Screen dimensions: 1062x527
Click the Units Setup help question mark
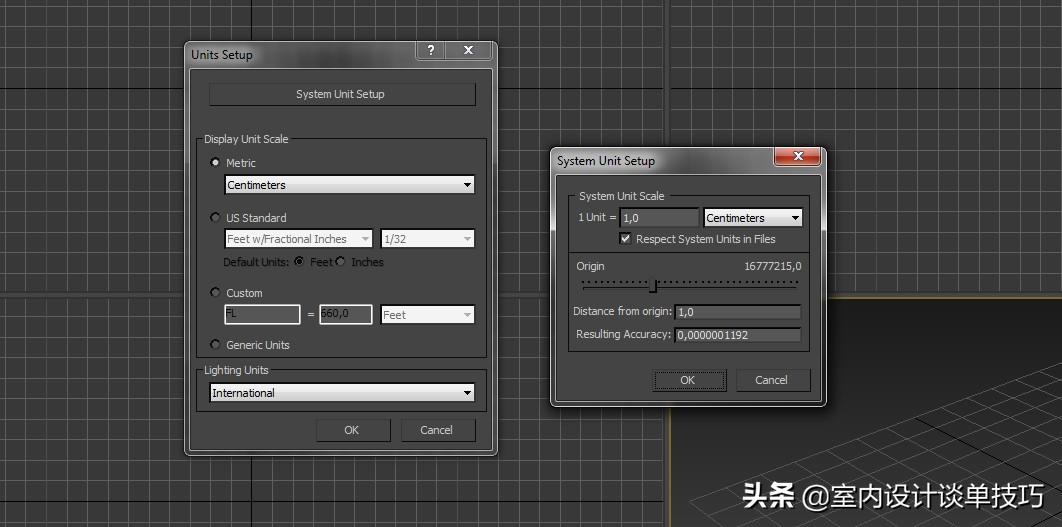point(431,51)
